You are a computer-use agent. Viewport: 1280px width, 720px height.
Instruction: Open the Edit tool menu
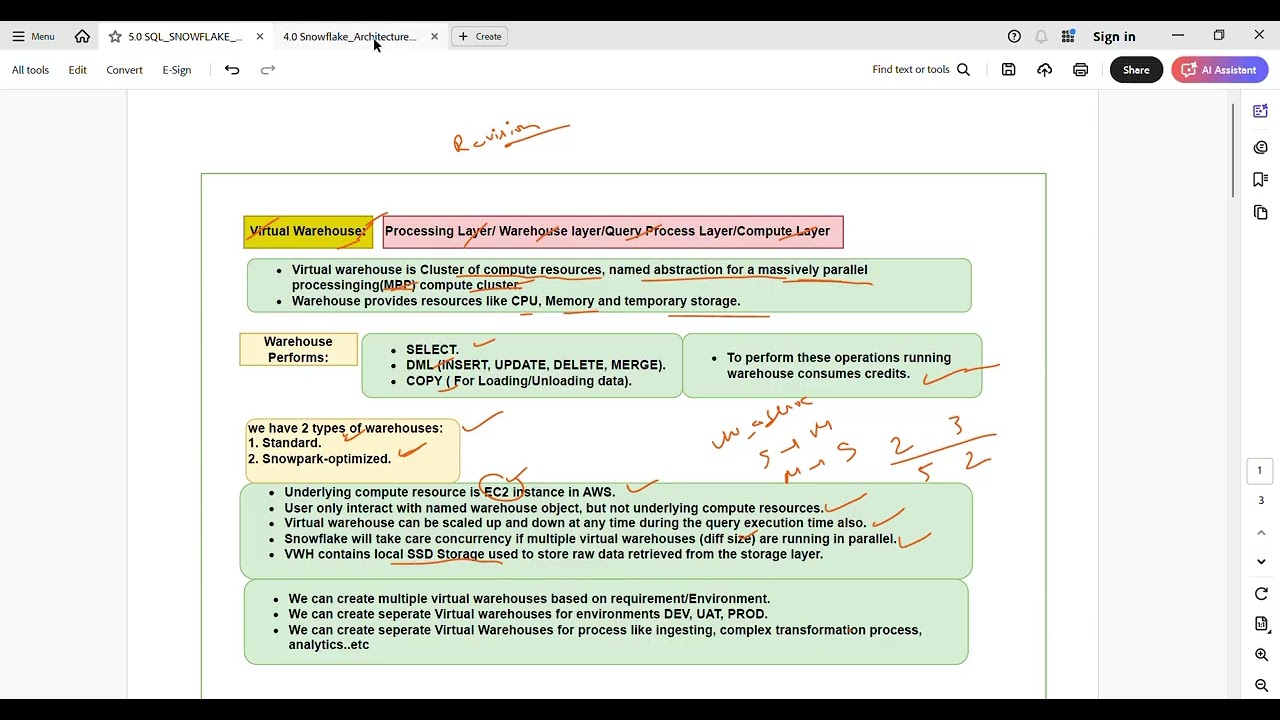click(77, 70)
